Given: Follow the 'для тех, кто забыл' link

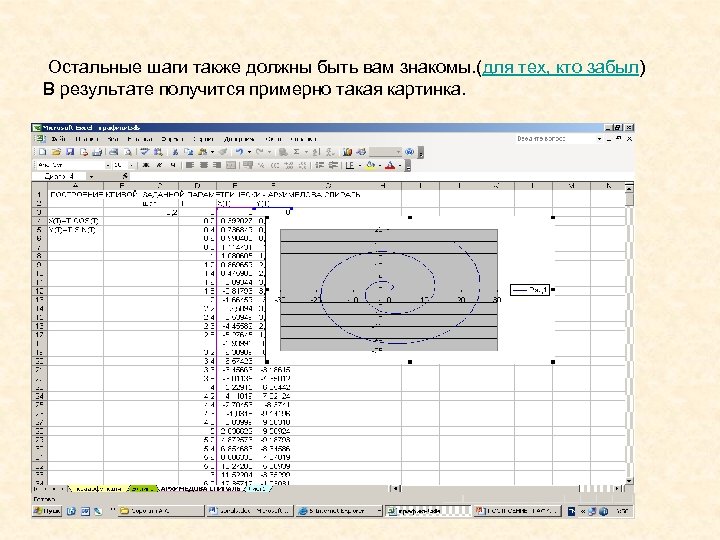Looking at the screenshot, I should click(x=561, y=68).
